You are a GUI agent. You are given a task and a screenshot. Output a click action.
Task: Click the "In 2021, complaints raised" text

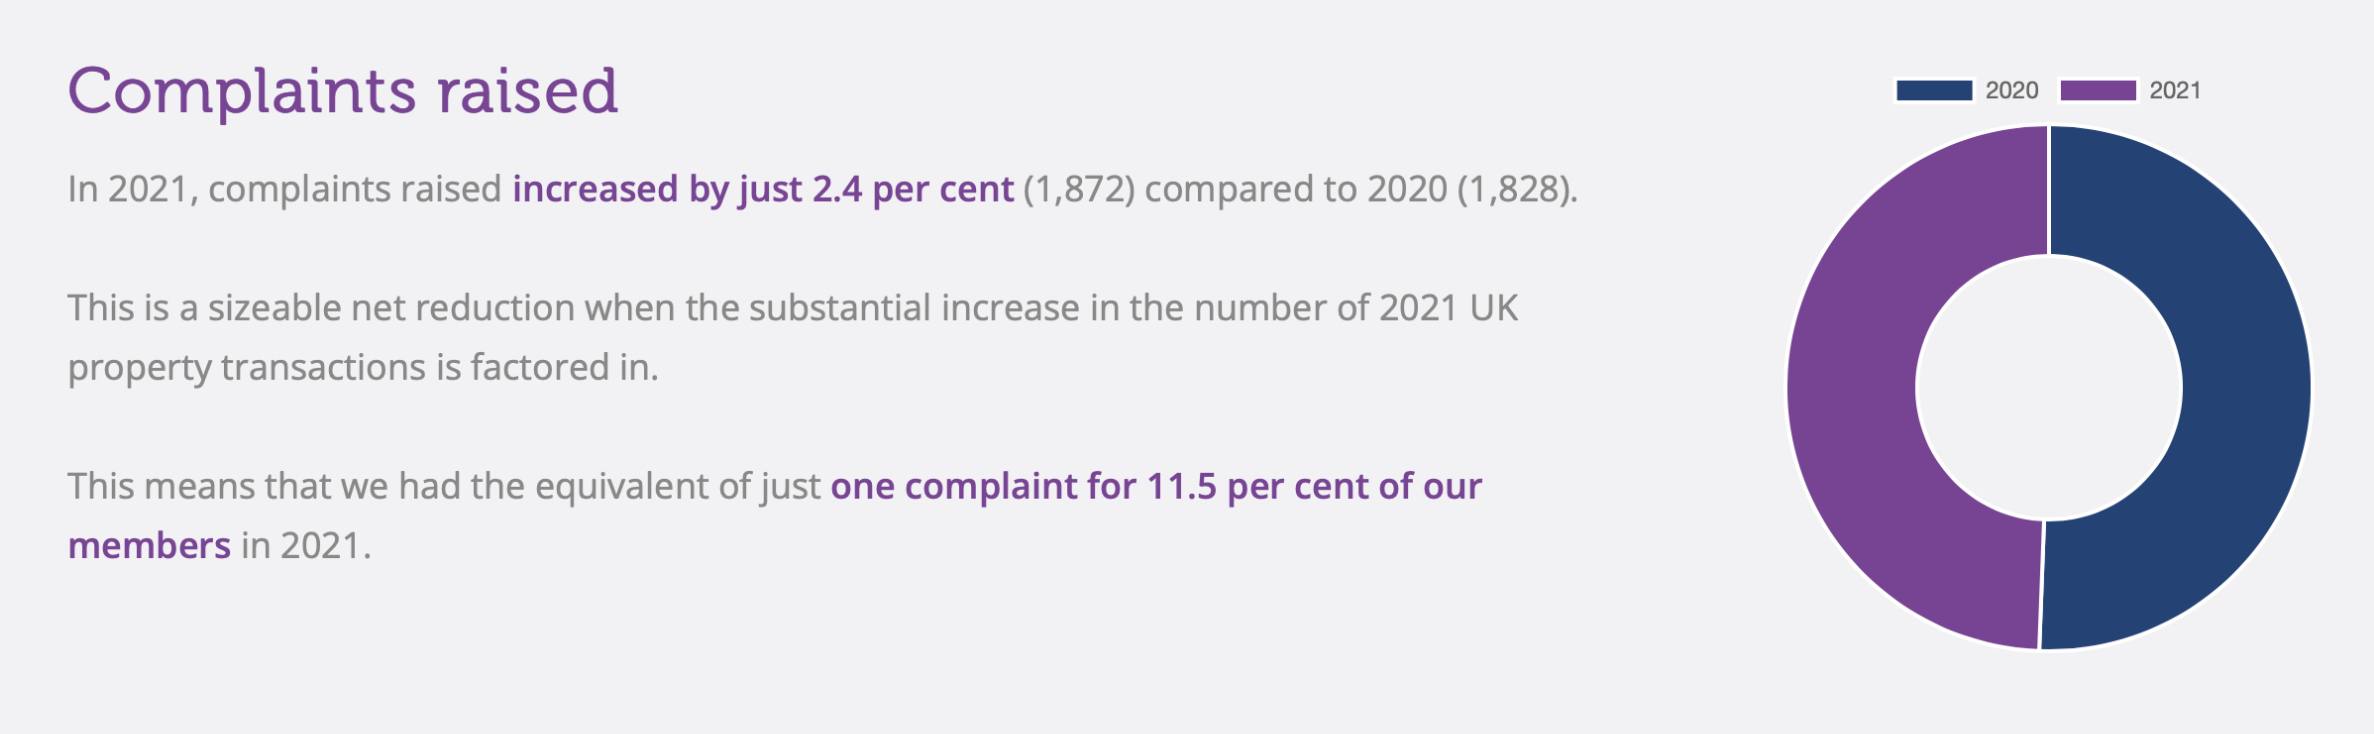pyautogui.click(x=284, y=189)
